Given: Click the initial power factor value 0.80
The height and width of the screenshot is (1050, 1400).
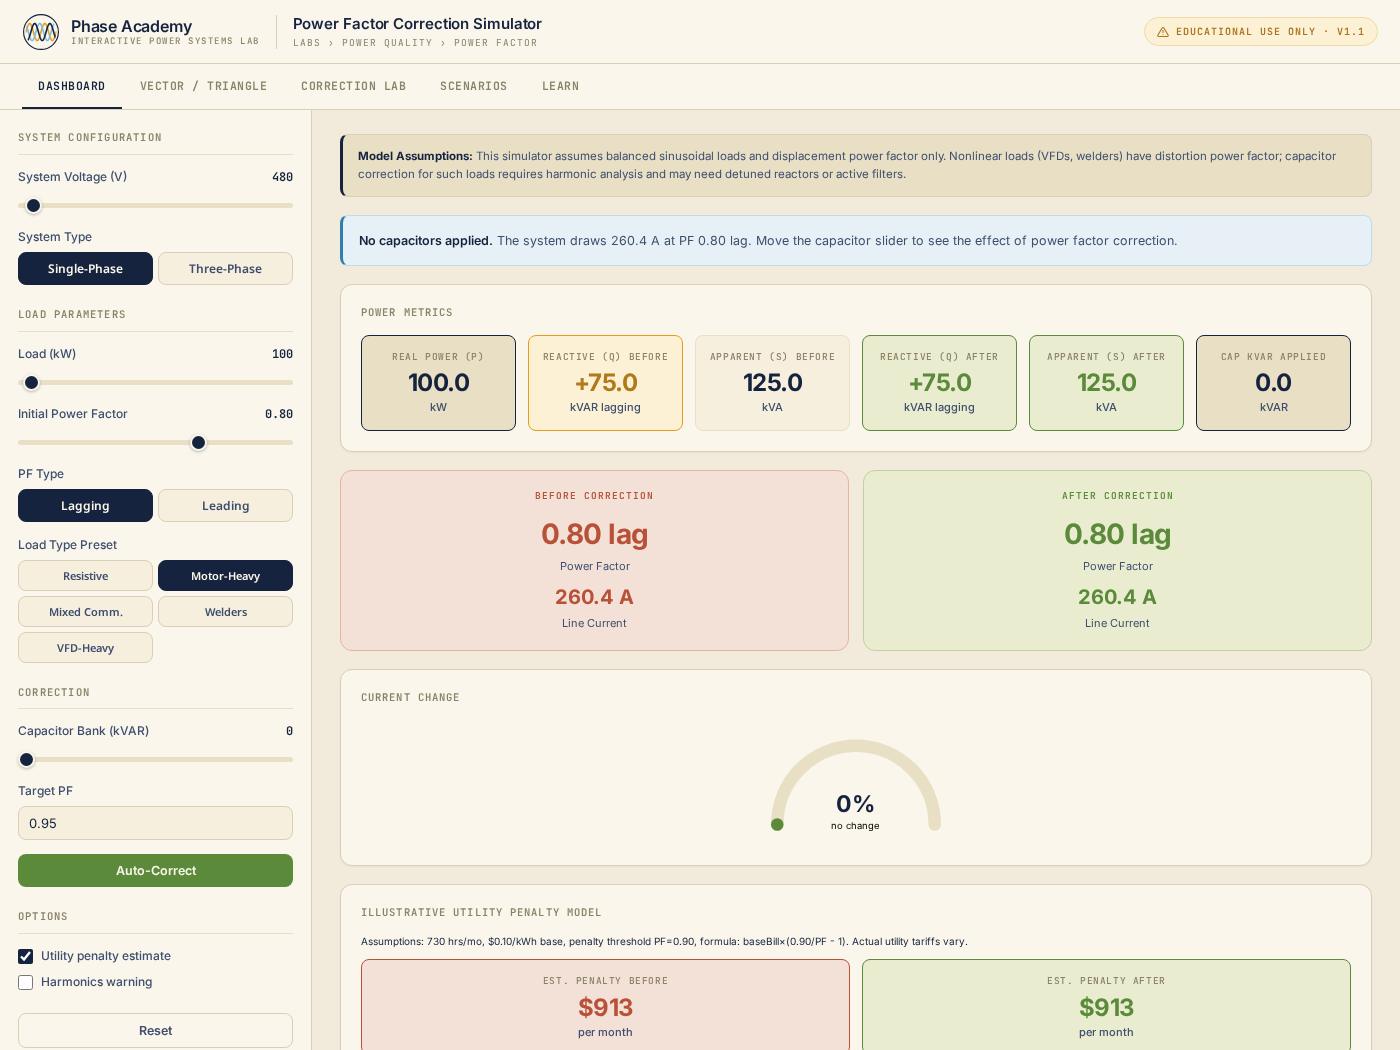Looking at the screenshot, I should click(279, 414).
